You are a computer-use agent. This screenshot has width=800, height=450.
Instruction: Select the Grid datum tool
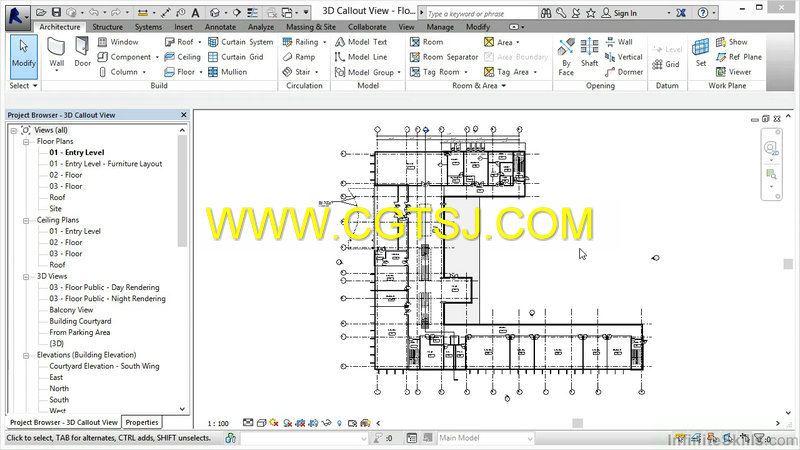pyautogui.click(x=666, y=64)
